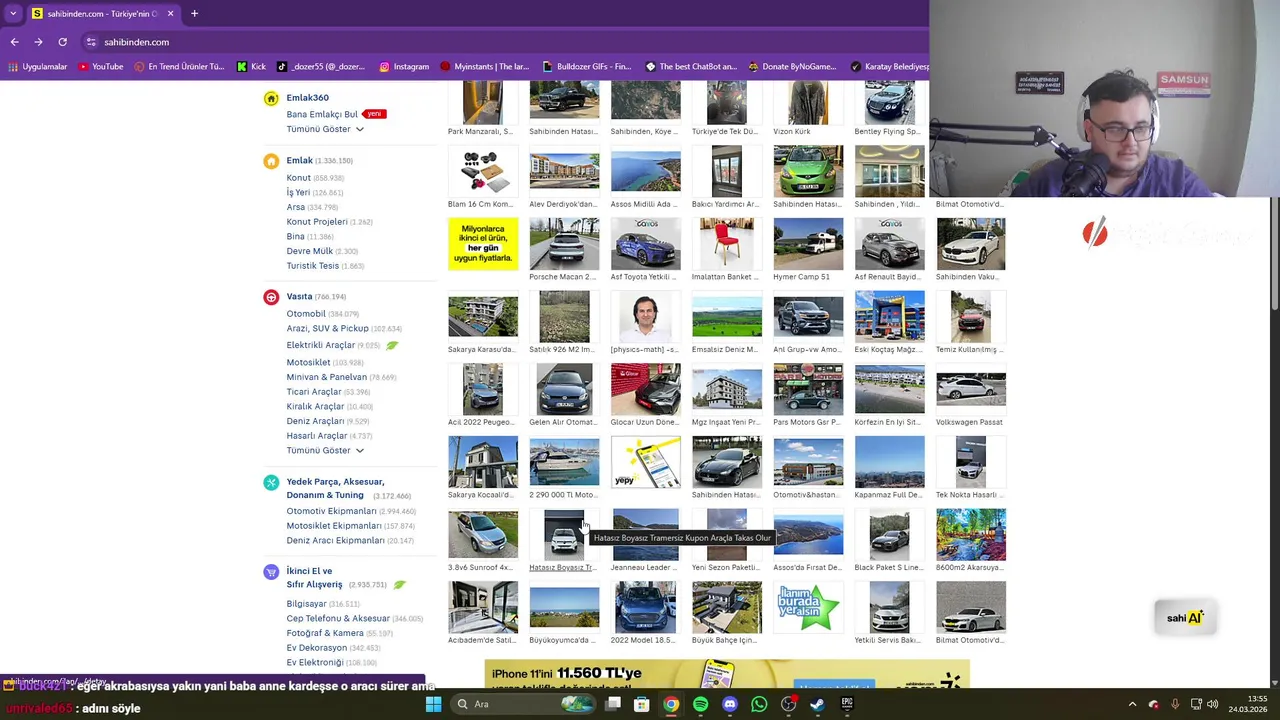Open the Minivan & Panelvan link
This screenshot has width=1280, height=720.
327,377
